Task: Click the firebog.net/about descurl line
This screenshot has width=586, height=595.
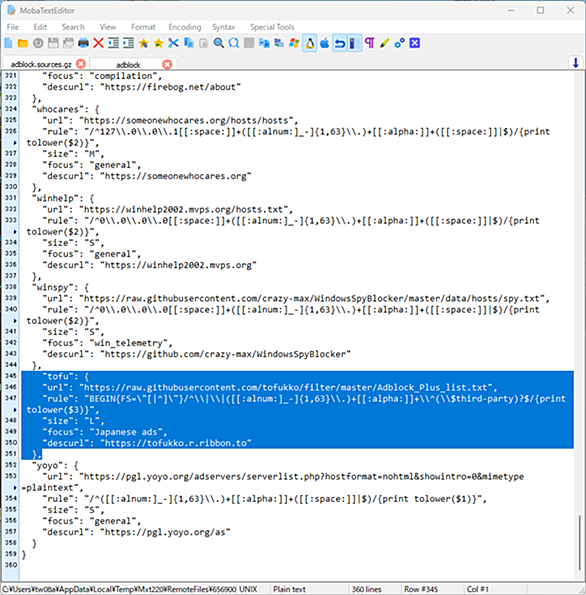Action: (142, 87)
